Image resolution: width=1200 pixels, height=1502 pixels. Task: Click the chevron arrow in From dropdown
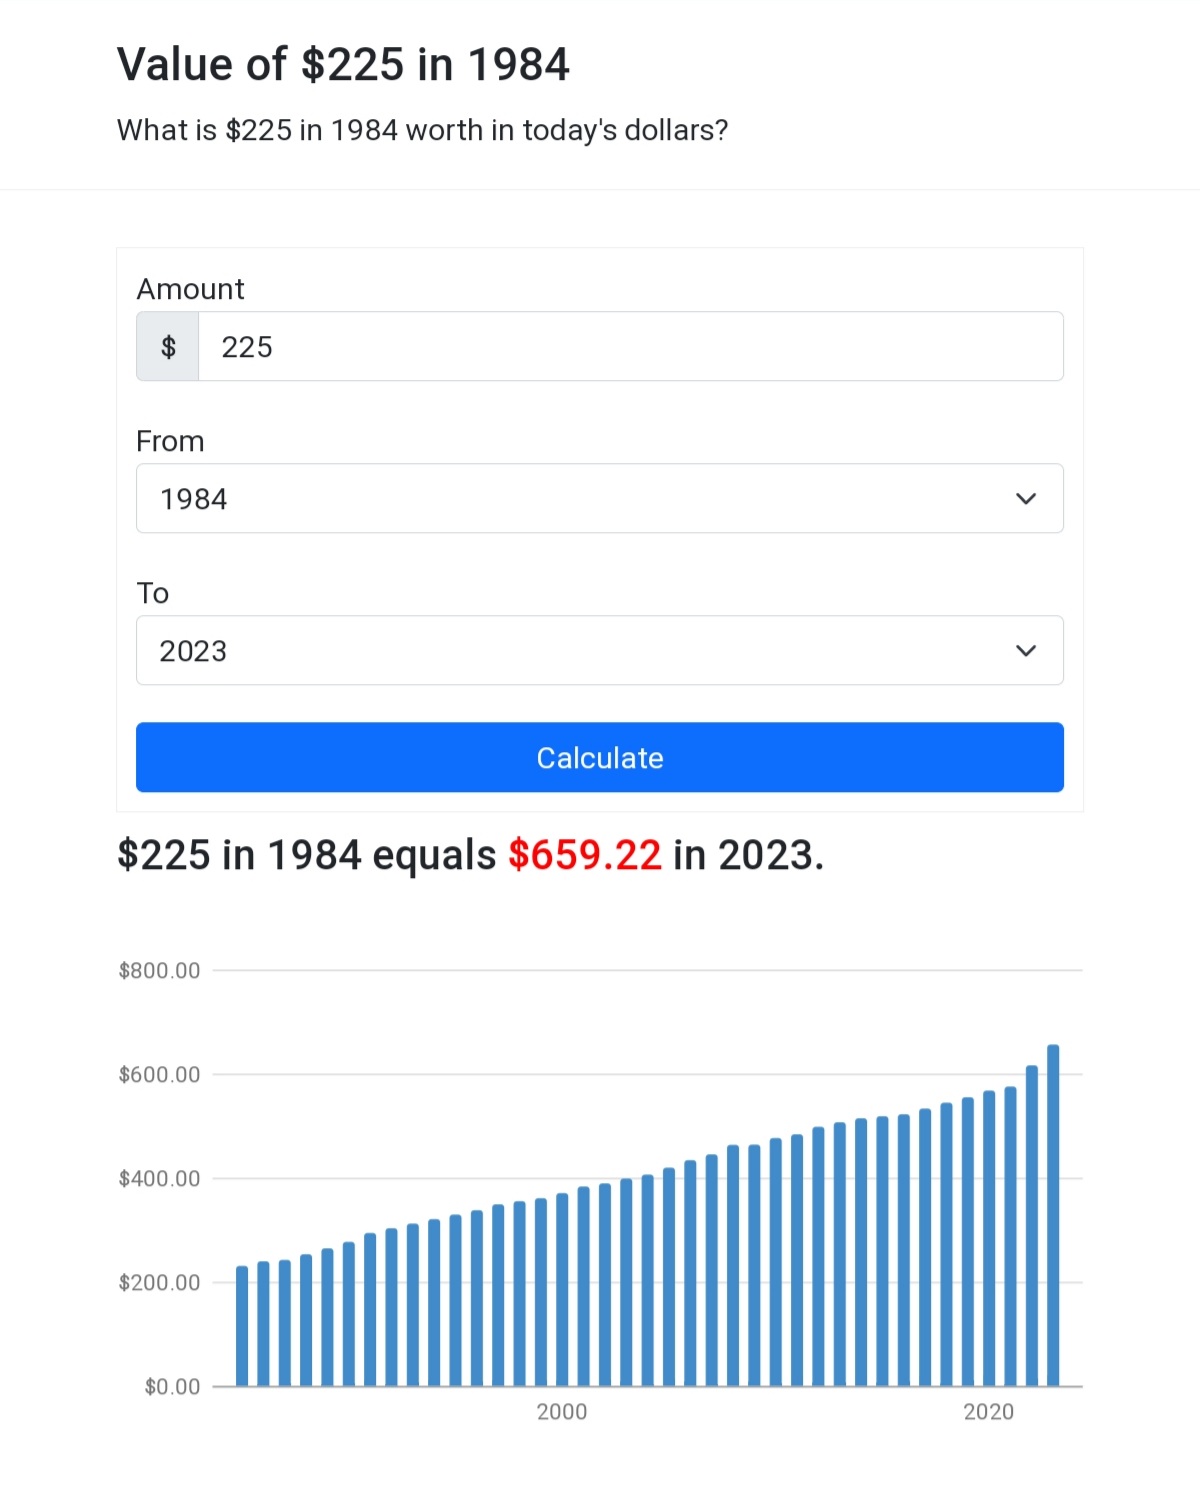[x=1026, y=499]
